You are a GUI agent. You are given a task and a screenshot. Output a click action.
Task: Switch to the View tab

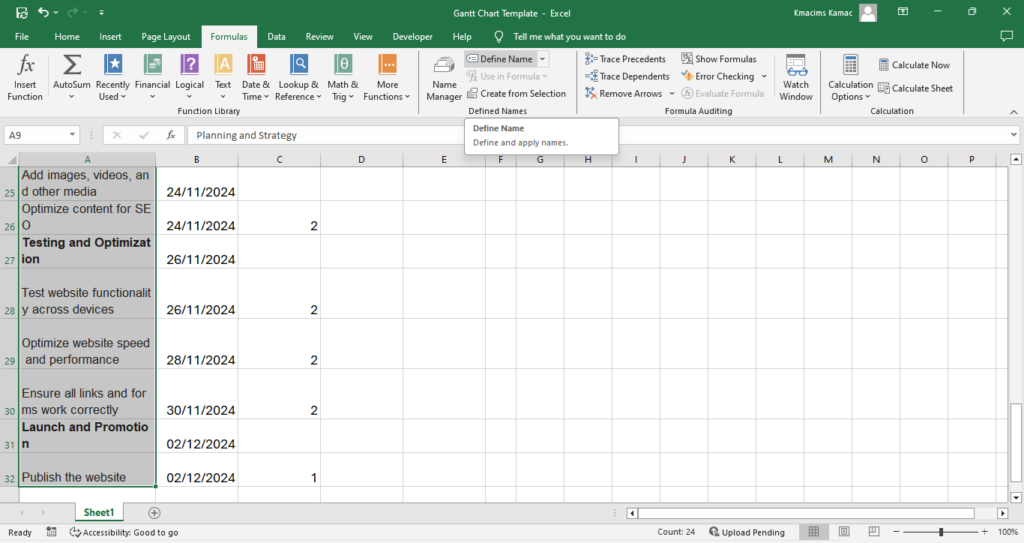pos(362,37)
